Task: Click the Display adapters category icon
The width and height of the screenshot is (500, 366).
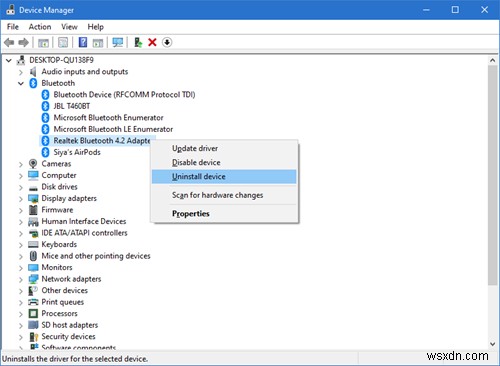Action: pos(33,199)
